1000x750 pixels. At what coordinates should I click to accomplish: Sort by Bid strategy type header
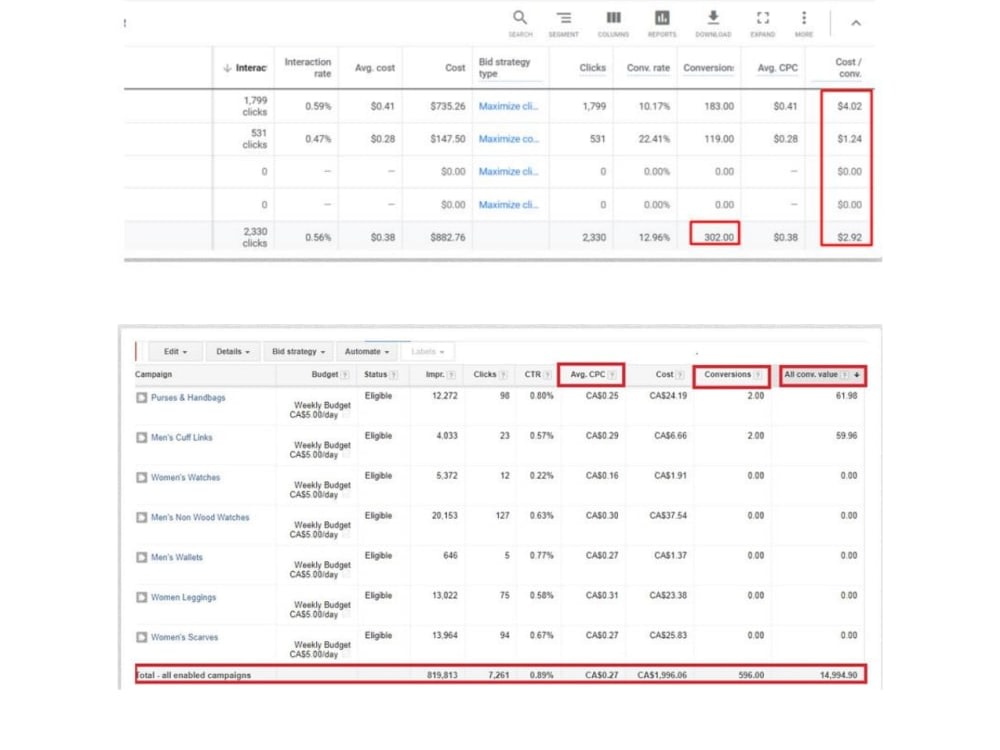click(504, 68)
